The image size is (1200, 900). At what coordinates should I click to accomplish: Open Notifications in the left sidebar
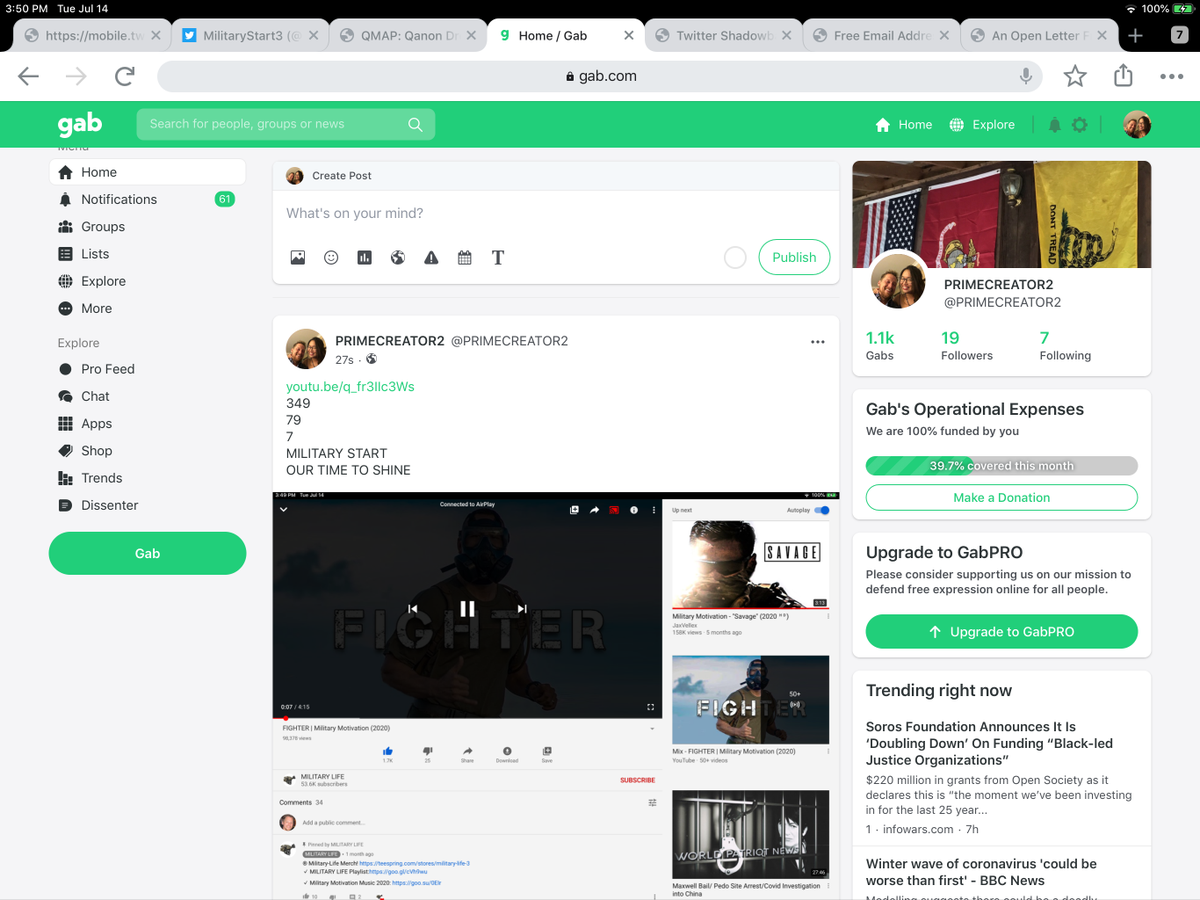tap(147, 199)
